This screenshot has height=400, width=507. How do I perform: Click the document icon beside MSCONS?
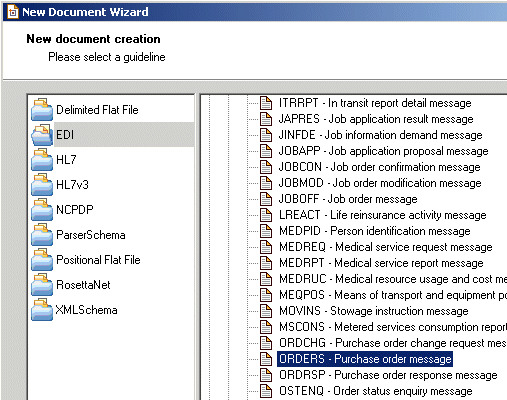point(266,327)
